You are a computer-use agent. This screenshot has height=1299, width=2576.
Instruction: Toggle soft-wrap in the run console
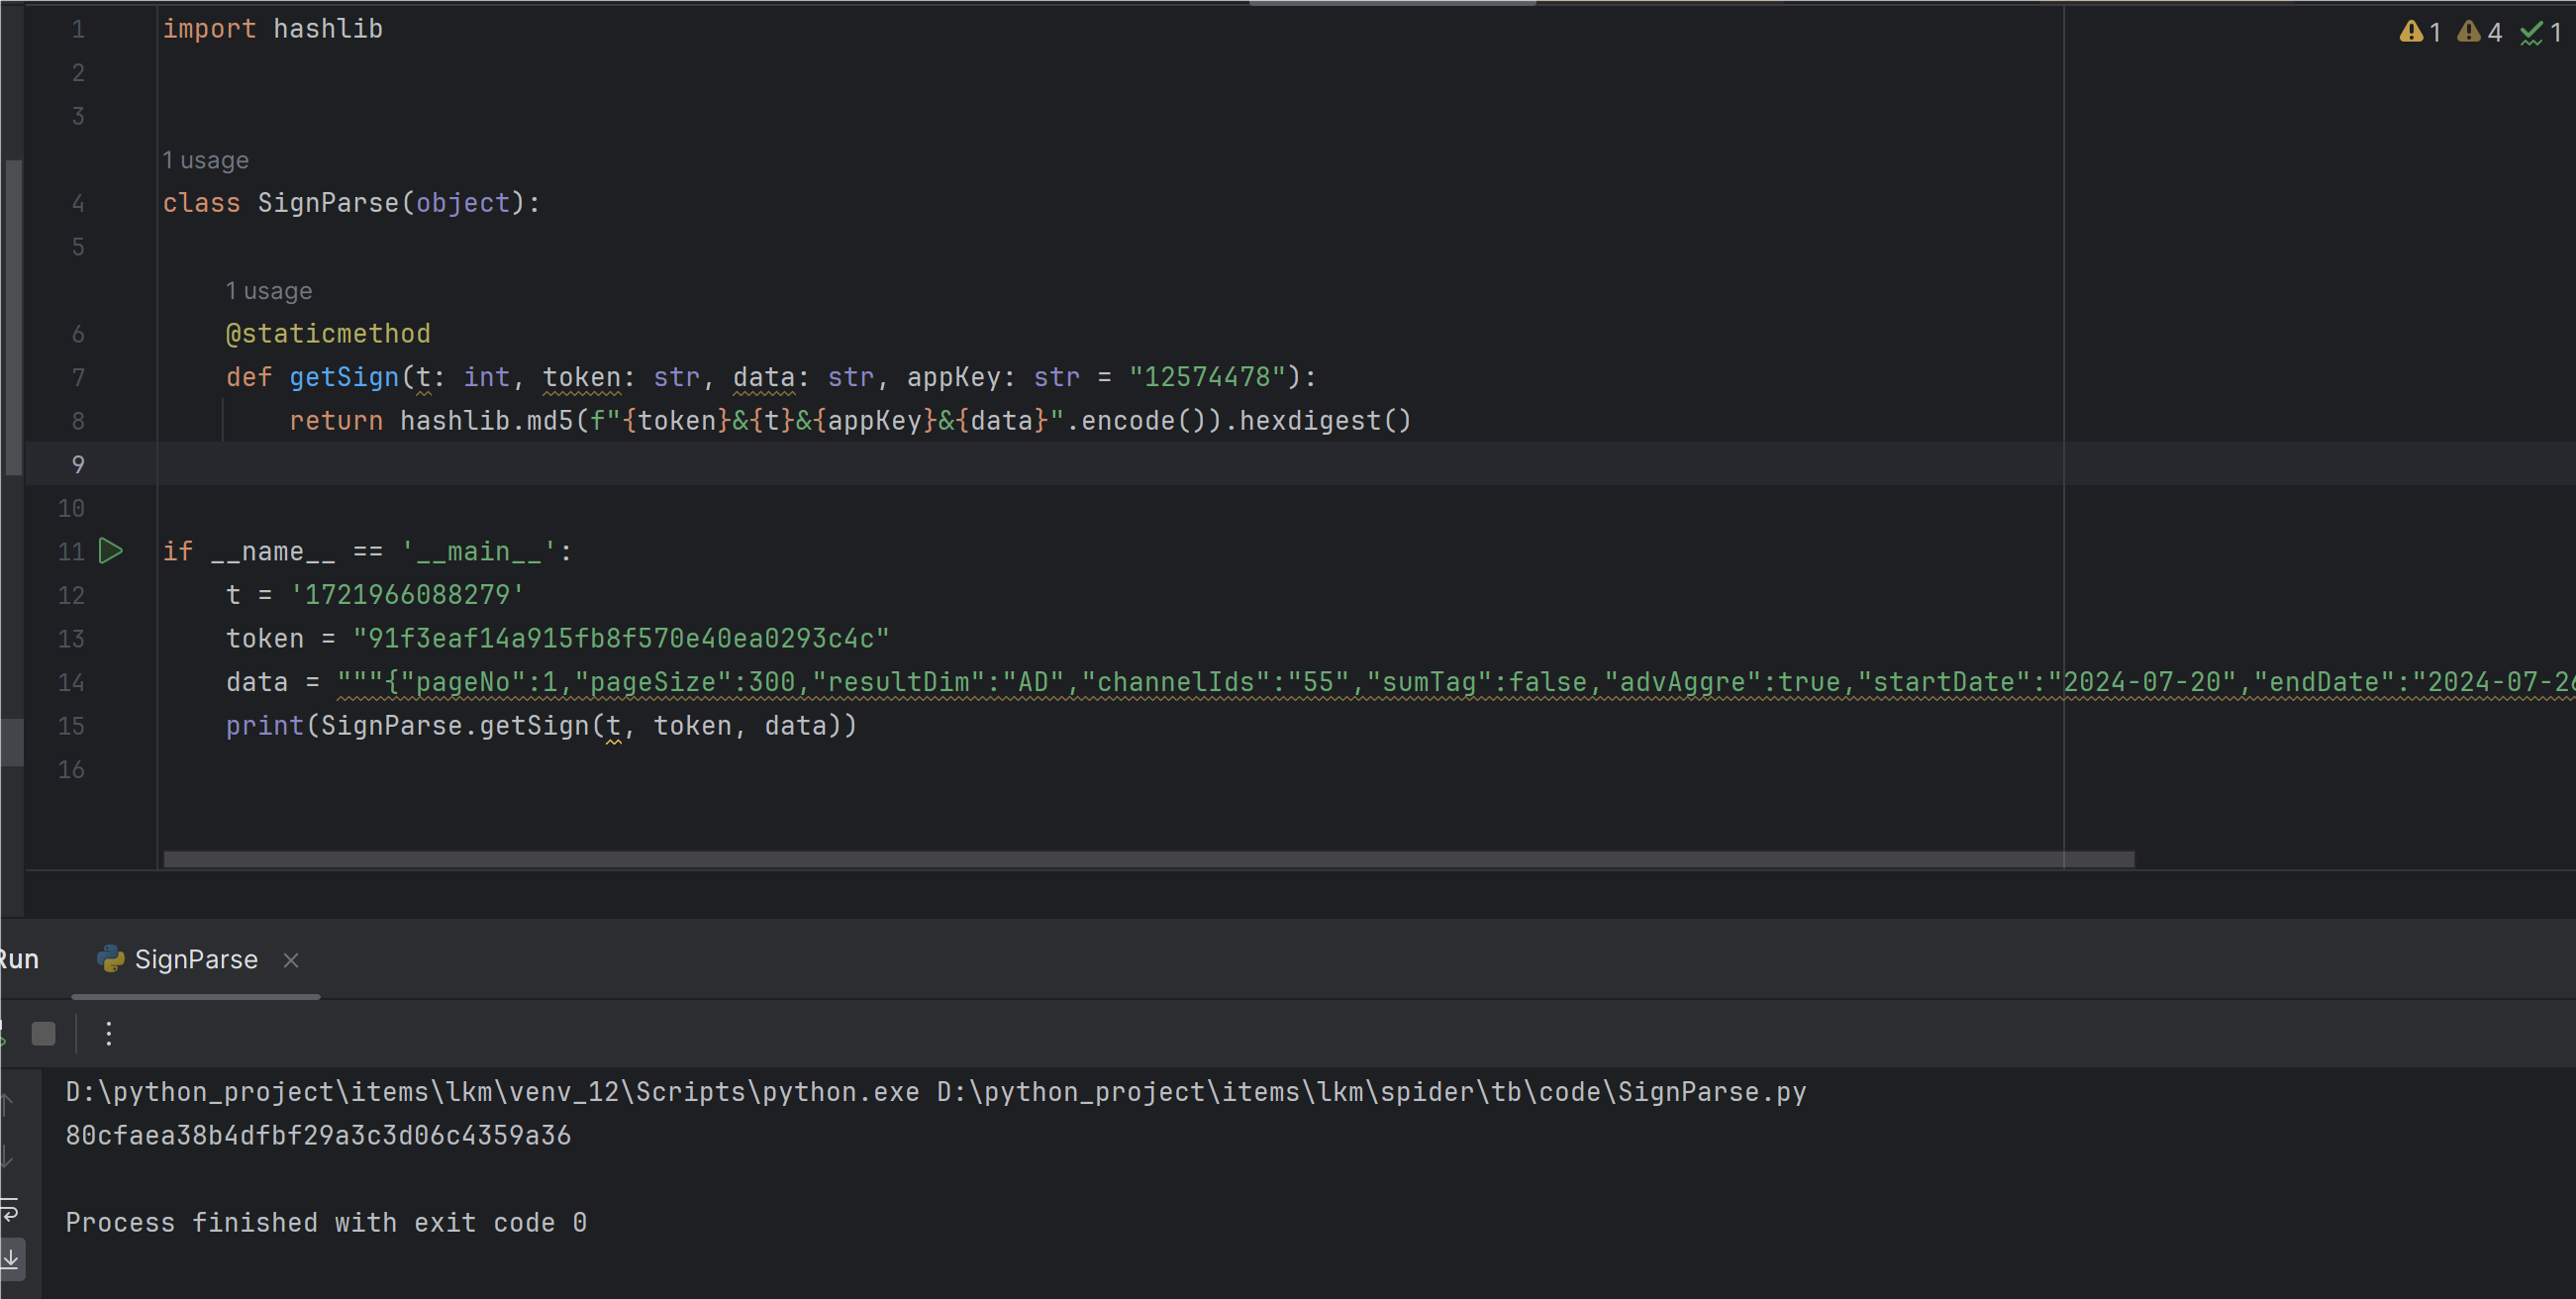[x=10, y=1210]
